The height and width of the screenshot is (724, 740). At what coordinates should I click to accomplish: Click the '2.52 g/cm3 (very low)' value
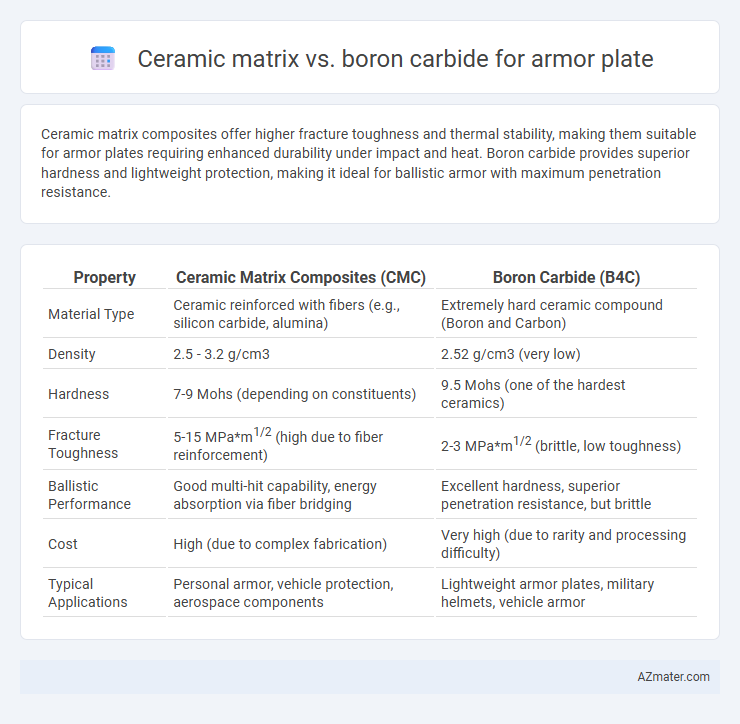(x=511, y=354)
